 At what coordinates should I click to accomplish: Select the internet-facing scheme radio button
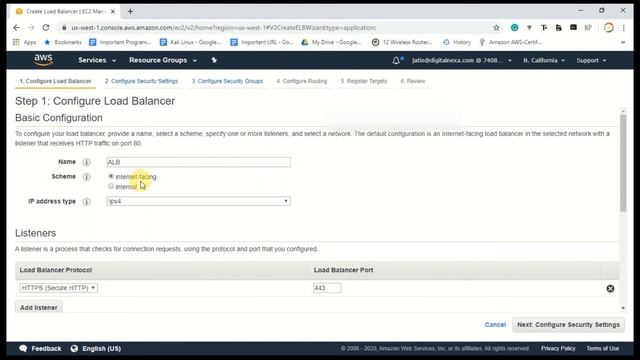click(111, 176)
